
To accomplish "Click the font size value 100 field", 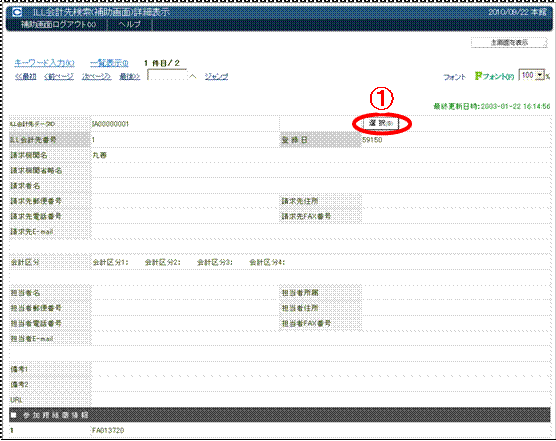I will [x=528, y=75].
